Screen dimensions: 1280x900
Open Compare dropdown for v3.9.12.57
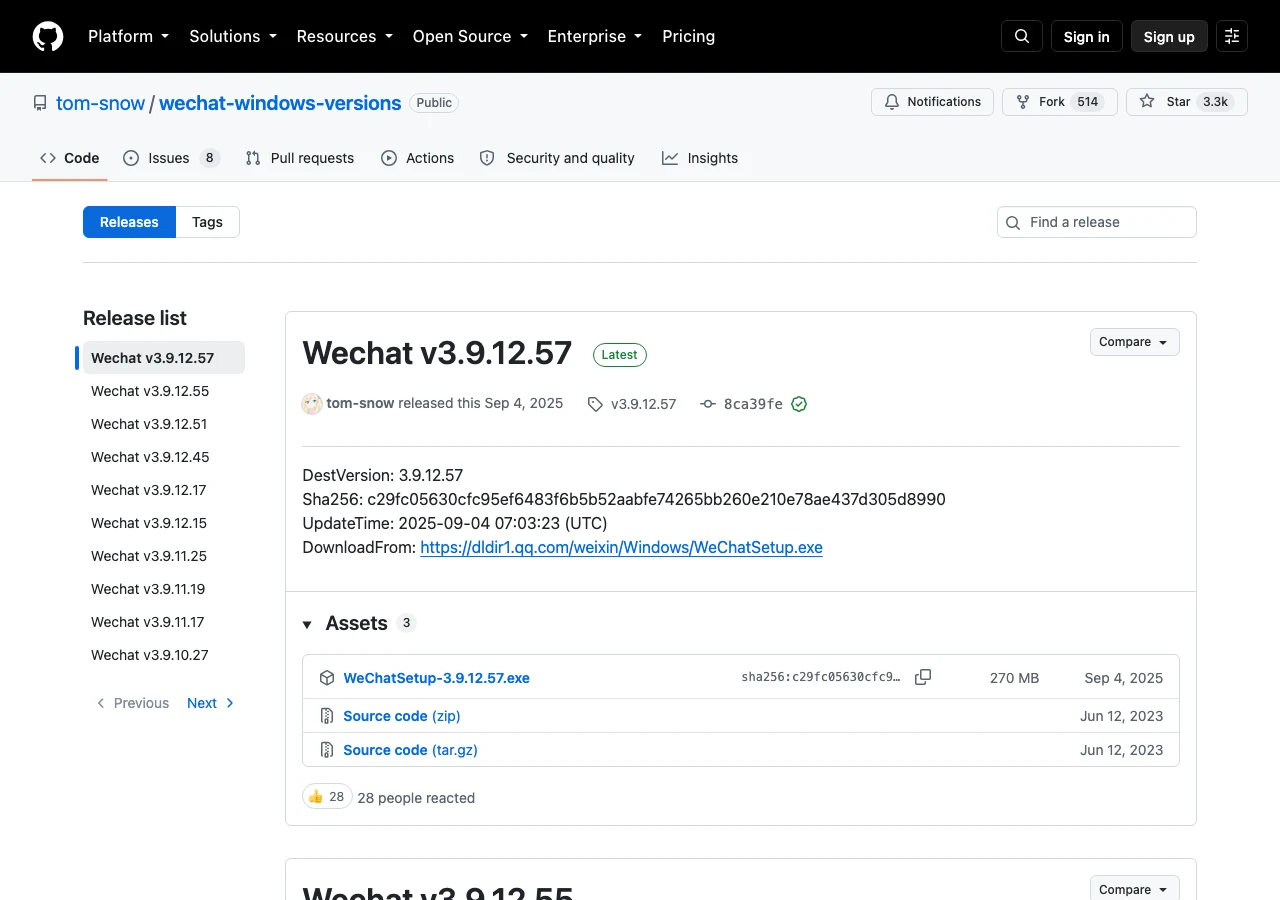(1135, 342)
